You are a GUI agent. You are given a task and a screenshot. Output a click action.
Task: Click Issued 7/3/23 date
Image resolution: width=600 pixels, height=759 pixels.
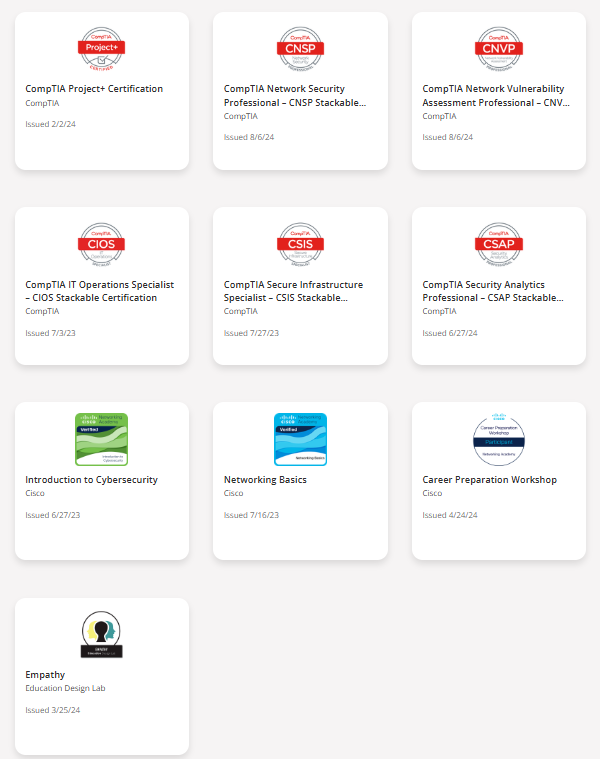point(50,333)
